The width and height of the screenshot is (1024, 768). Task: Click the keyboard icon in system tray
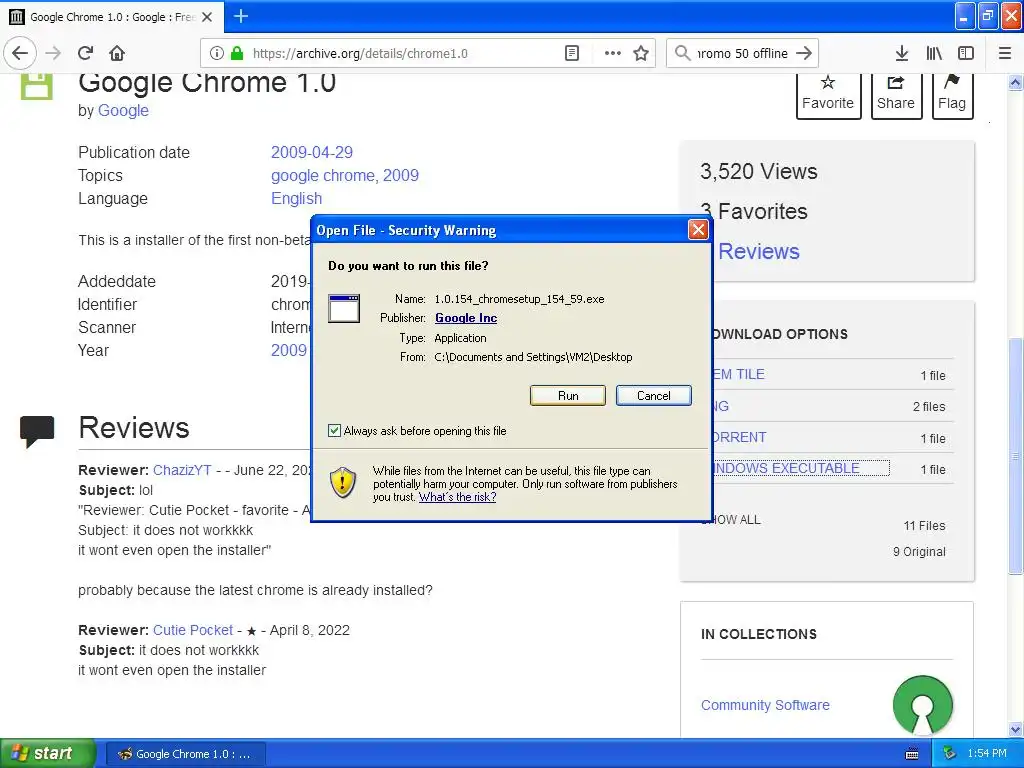pyautogui.click(x=912, y=754)
